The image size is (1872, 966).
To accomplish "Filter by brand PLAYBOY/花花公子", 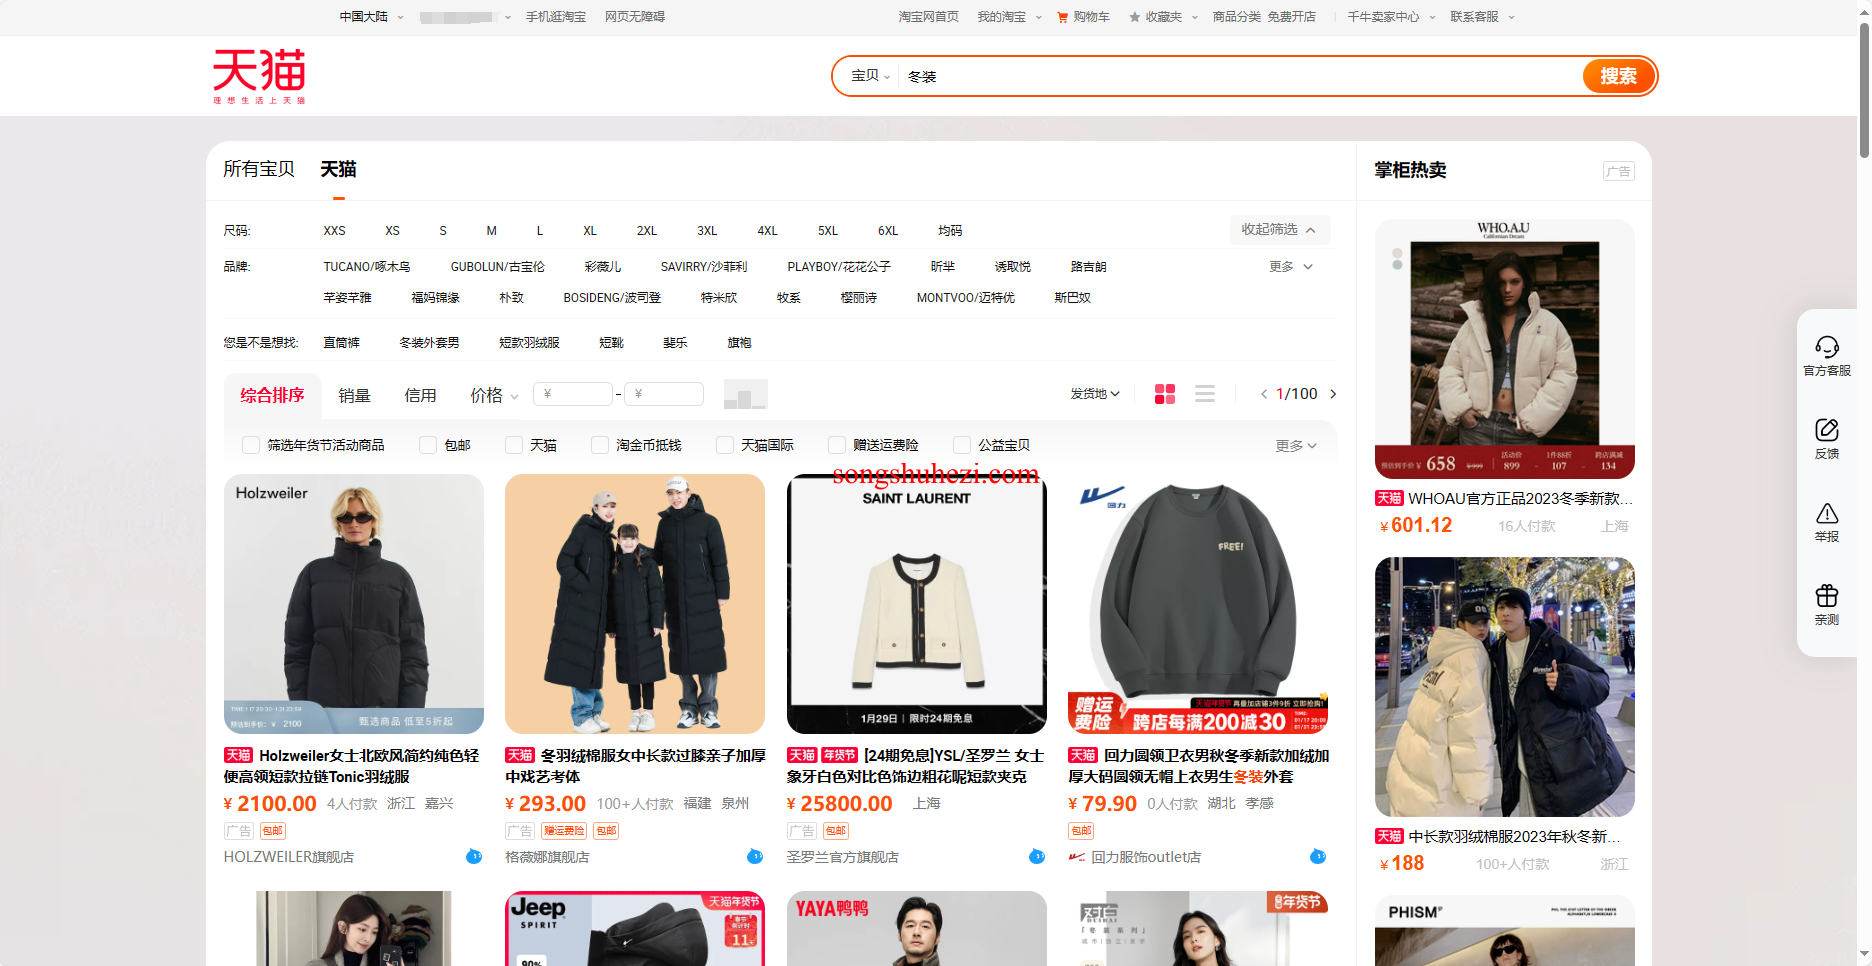I will [x=838, y=267].
